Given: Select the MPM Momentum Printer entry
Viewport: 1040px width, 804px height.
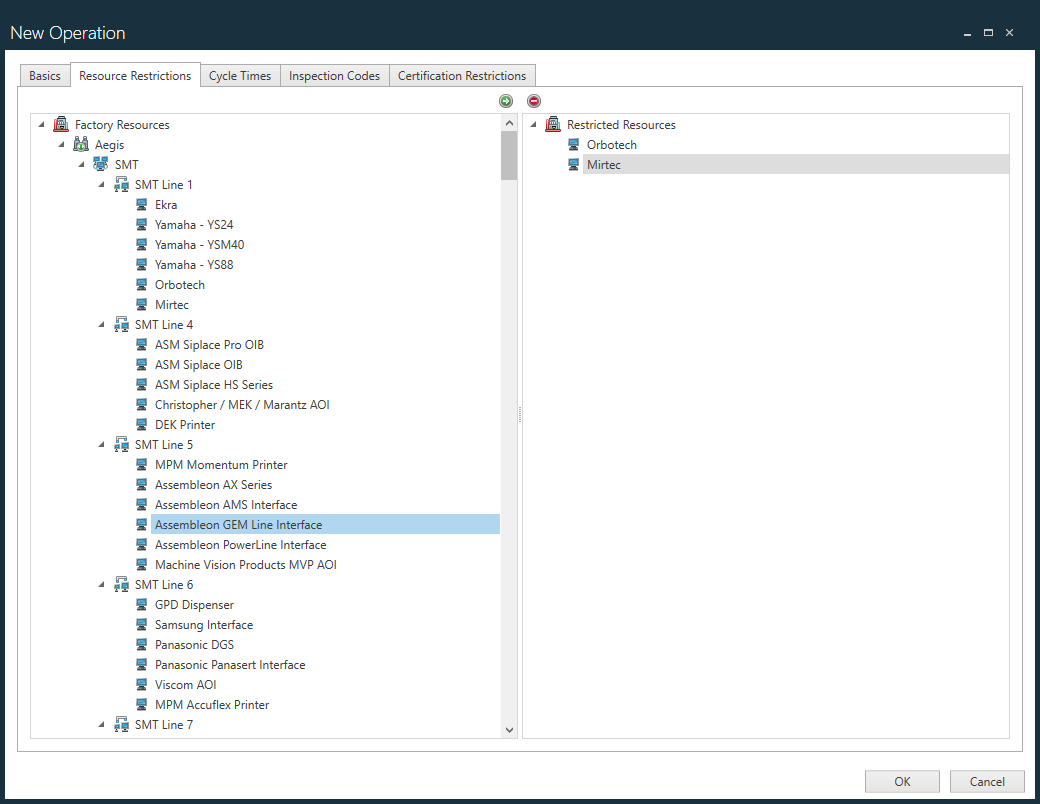Looking at the screenshot, I should (x=221, y=464).
